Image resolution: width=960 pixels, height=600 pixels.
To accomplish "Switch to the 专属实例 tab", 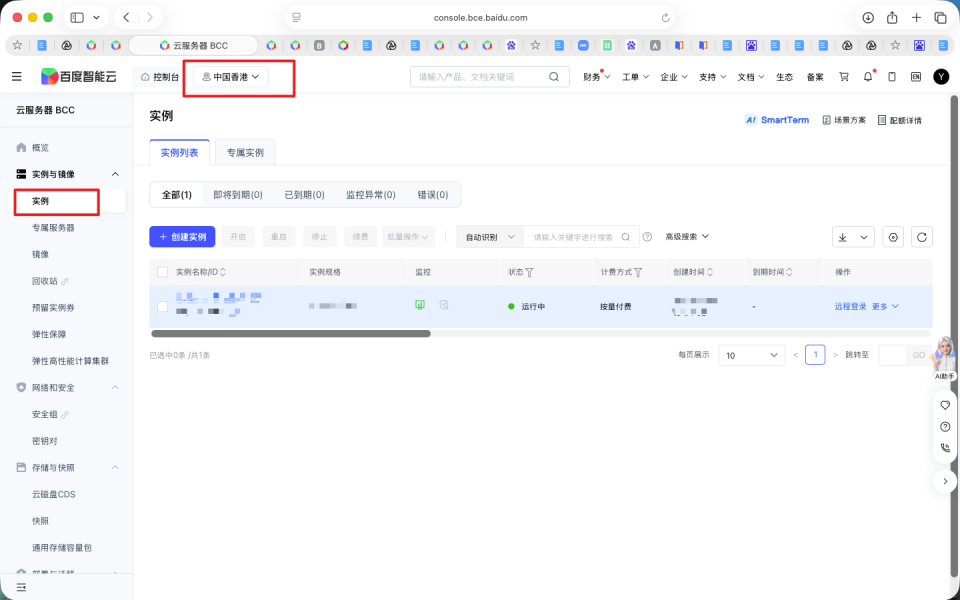I will point(245,152).
